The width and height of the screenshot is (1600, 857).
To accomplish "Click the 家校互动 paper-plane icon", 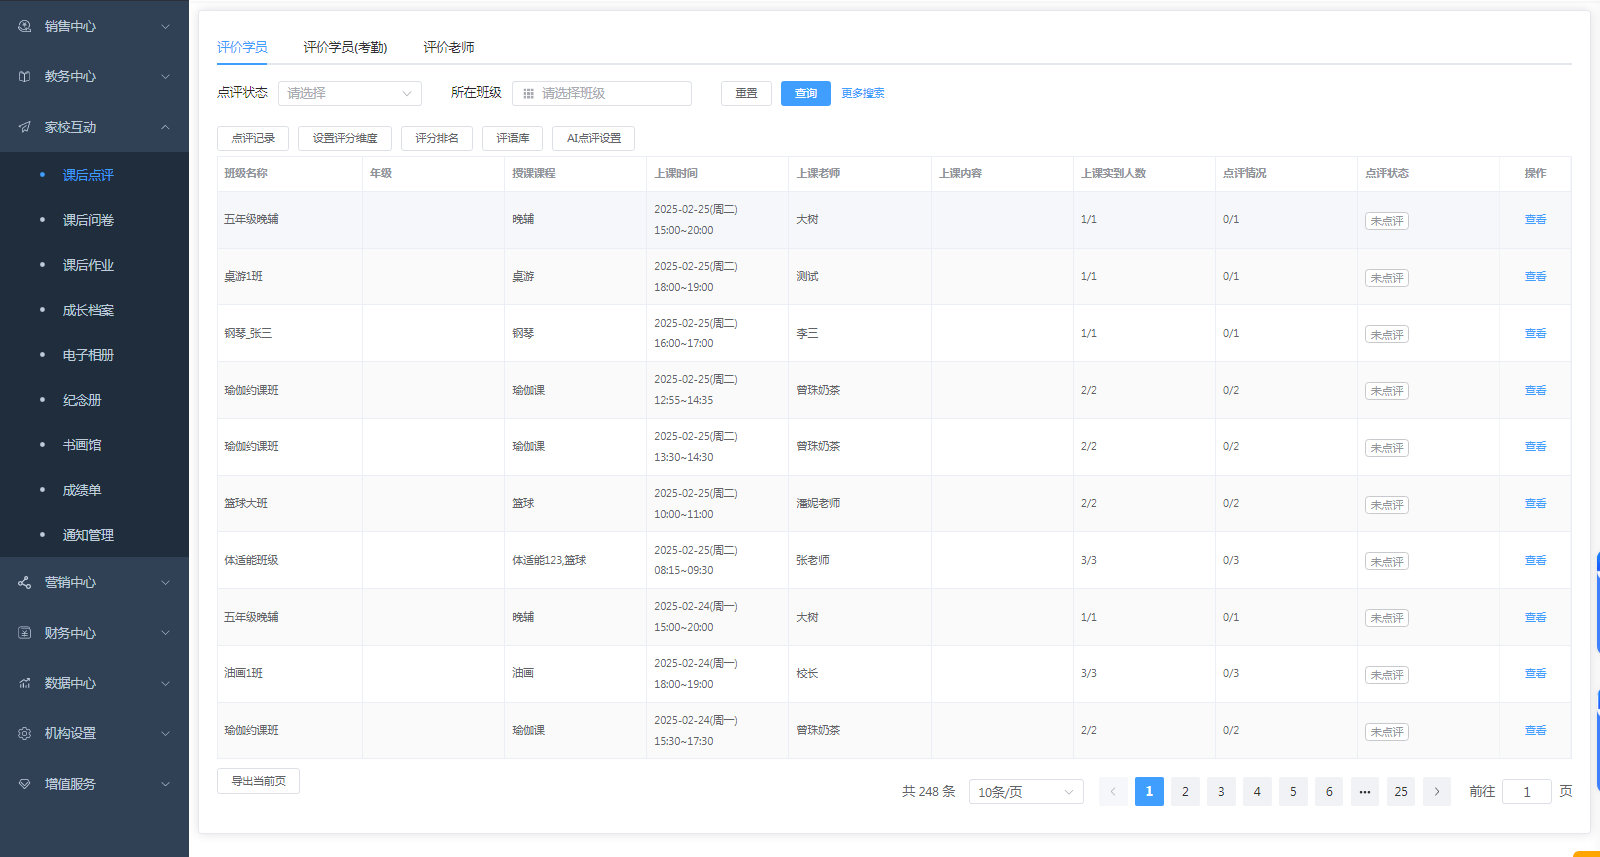I will click(24, 127).
